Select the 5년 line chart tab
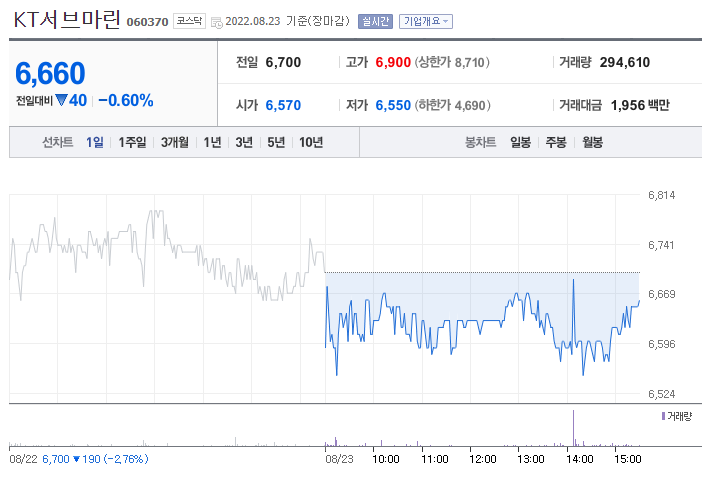Screen dimensions: 702x478 (x=276, y=142)
